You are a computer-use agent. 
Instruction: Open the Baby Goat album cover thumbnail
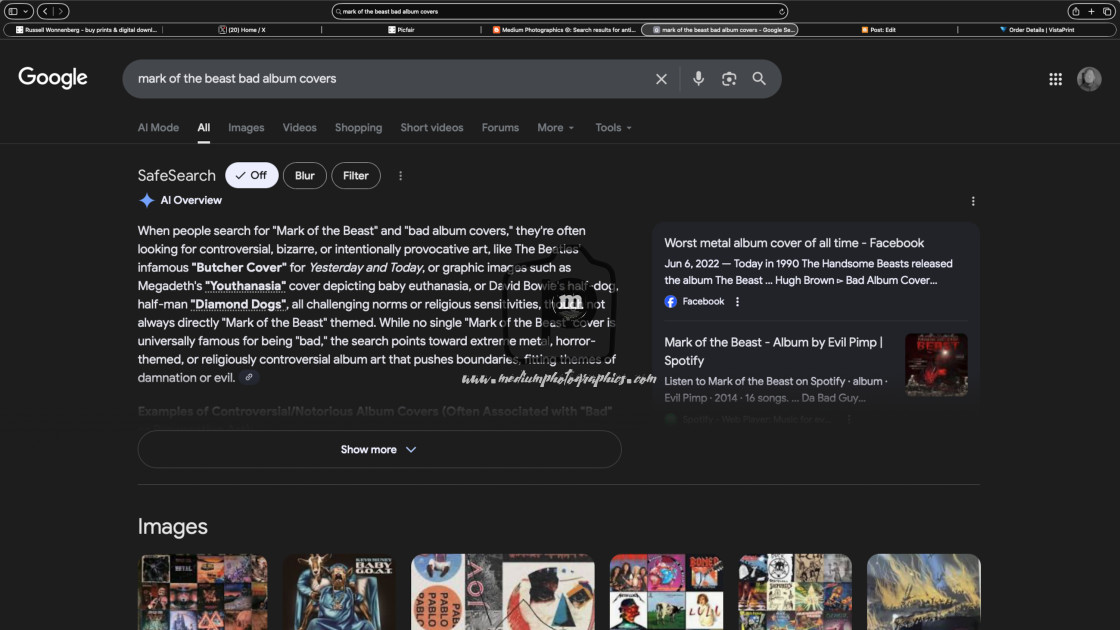click(339, 591)
